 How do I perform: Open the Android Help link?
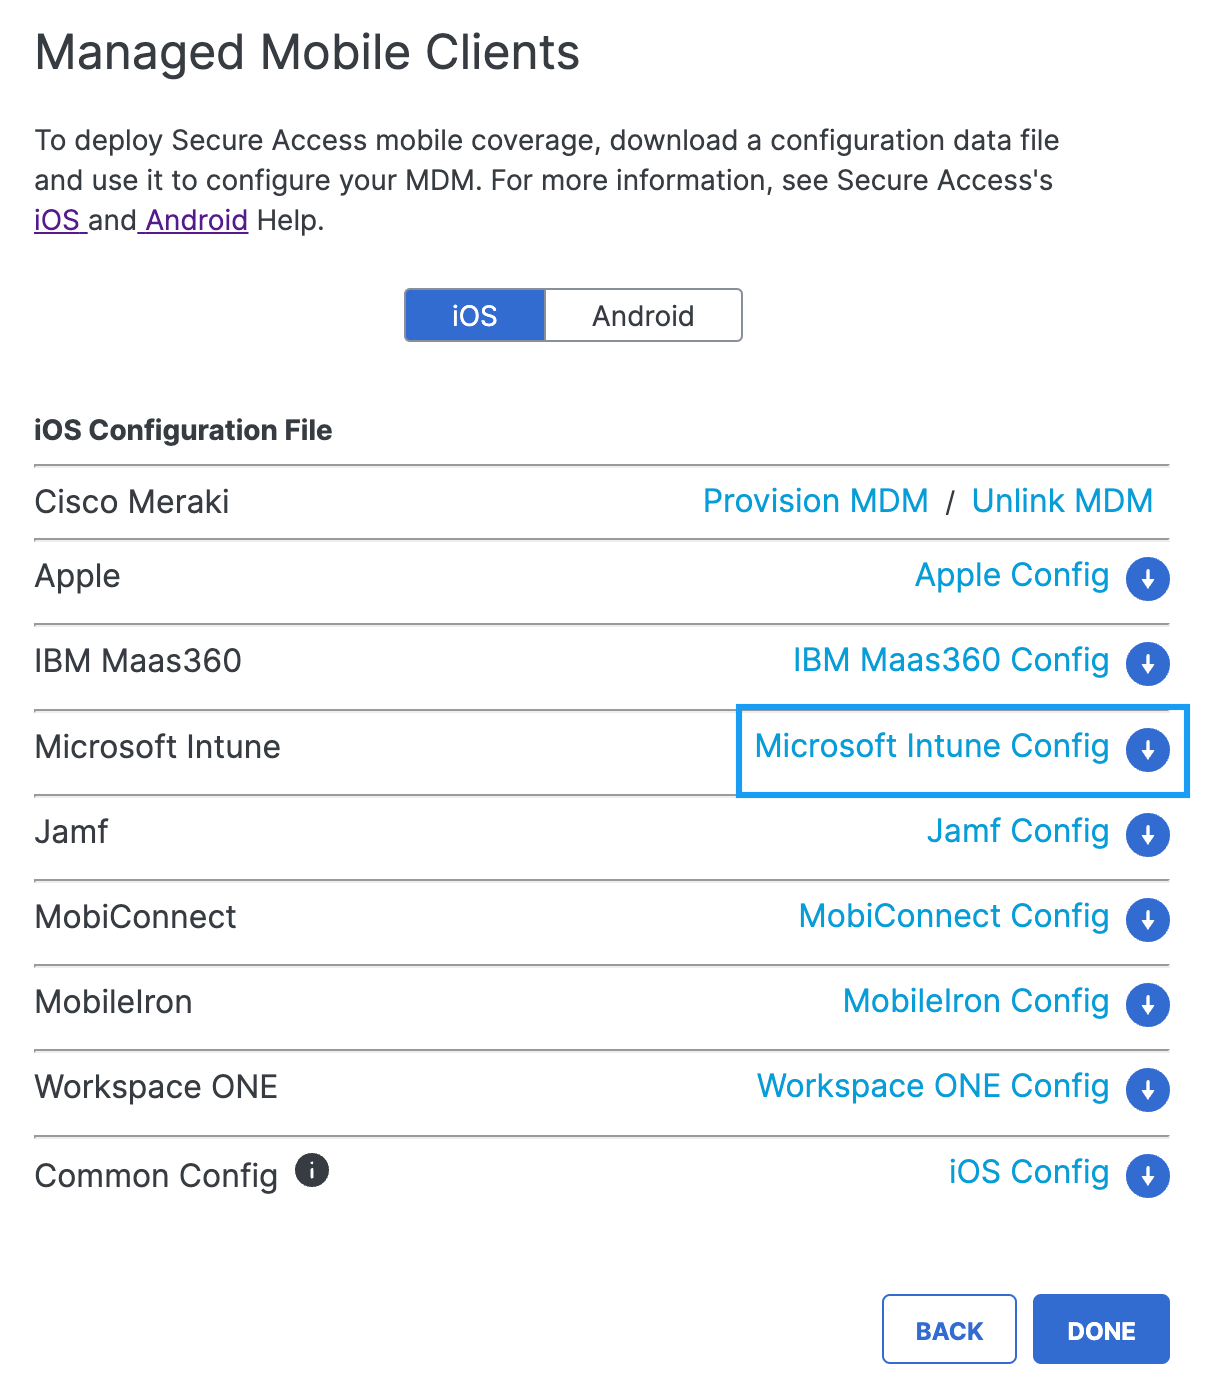pyautogui.click(x=197, y=220)
